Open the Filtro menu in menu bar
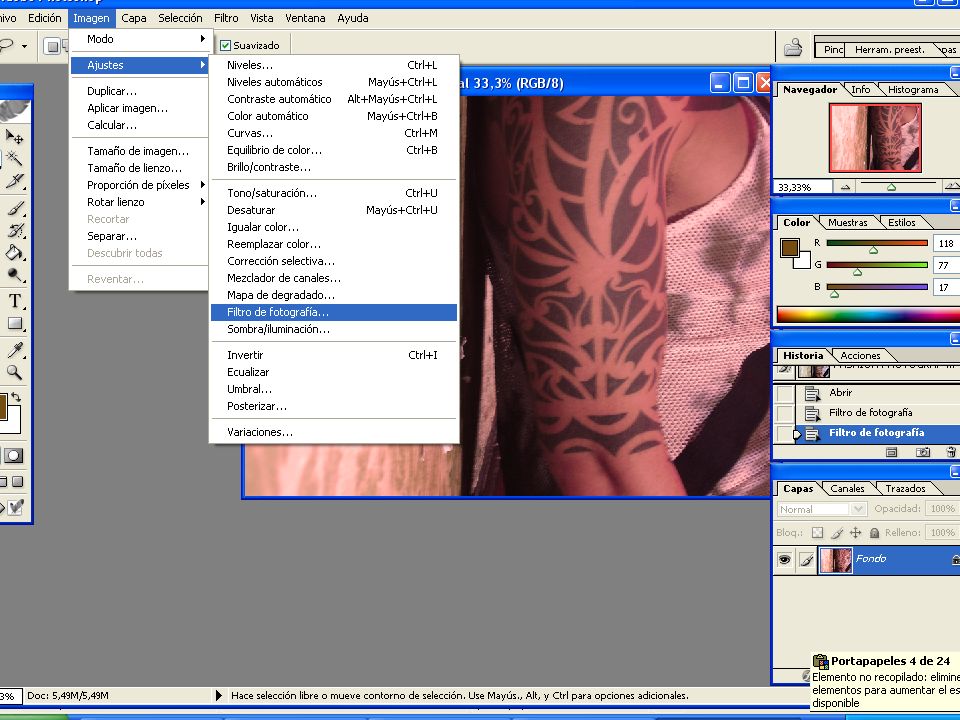This screenshot has height=720, width=960. [x=226, y=18]
